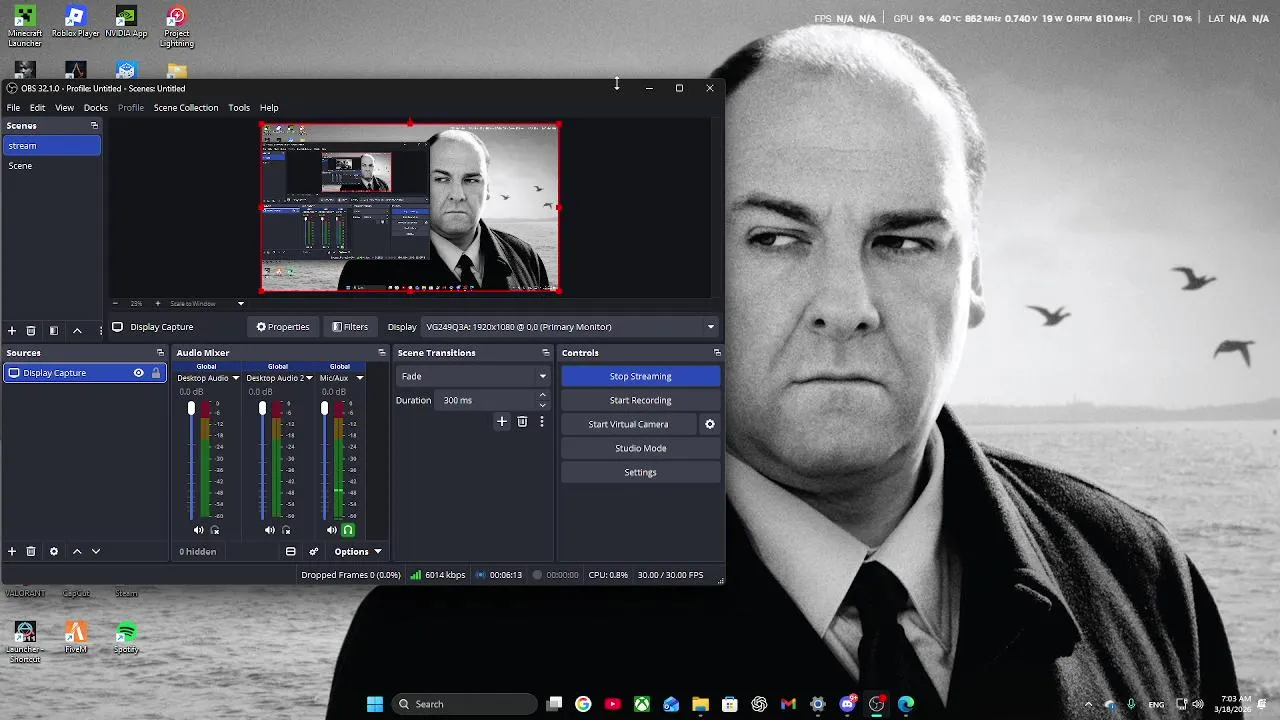Open transition properties three-dot menu
The image size is (1280, 720).
point(542,422)
